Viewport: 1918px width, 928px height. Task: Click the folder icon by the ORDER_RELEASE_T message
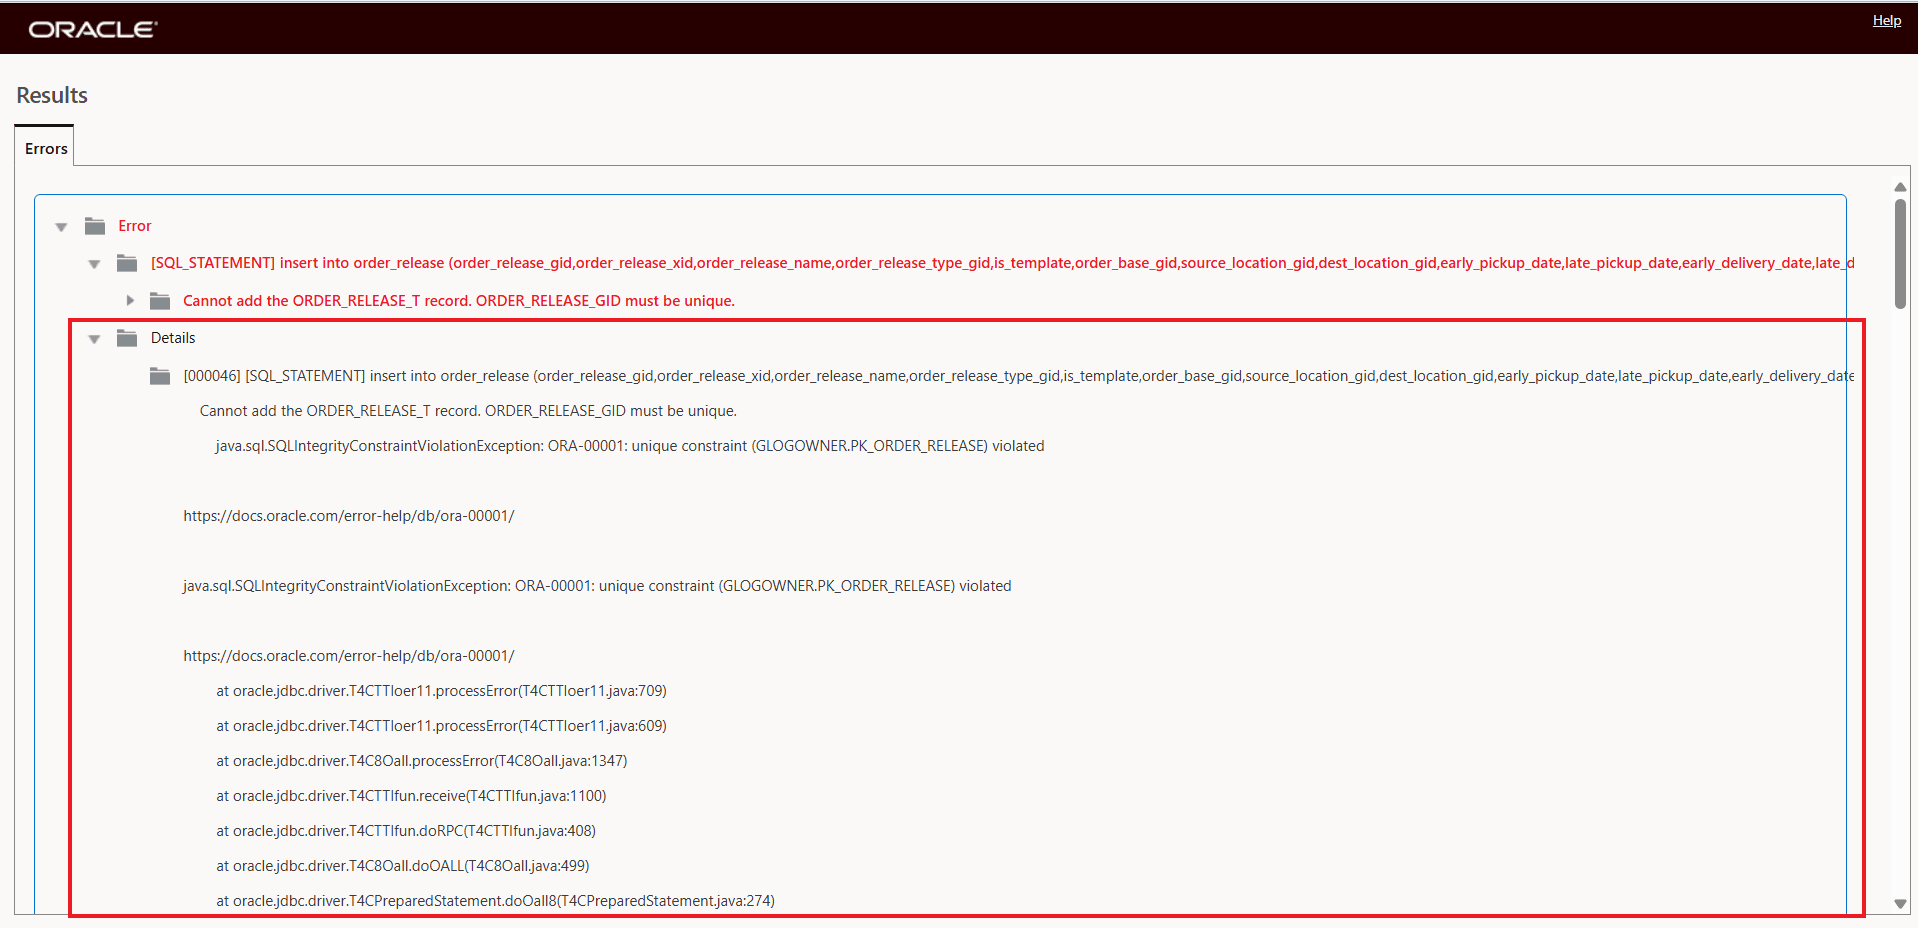(x=160, y=300)
